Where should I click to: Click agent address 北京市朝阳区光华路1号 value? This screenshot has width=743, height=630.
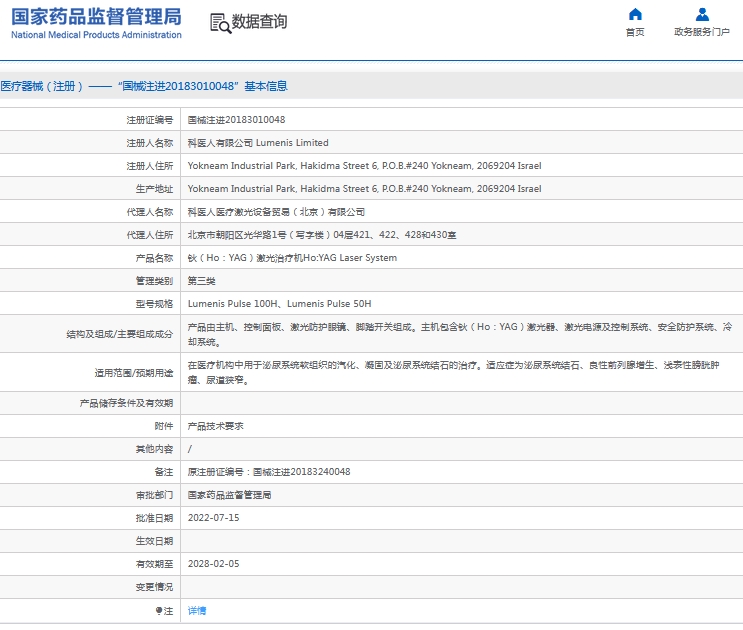tap(322, 235)
